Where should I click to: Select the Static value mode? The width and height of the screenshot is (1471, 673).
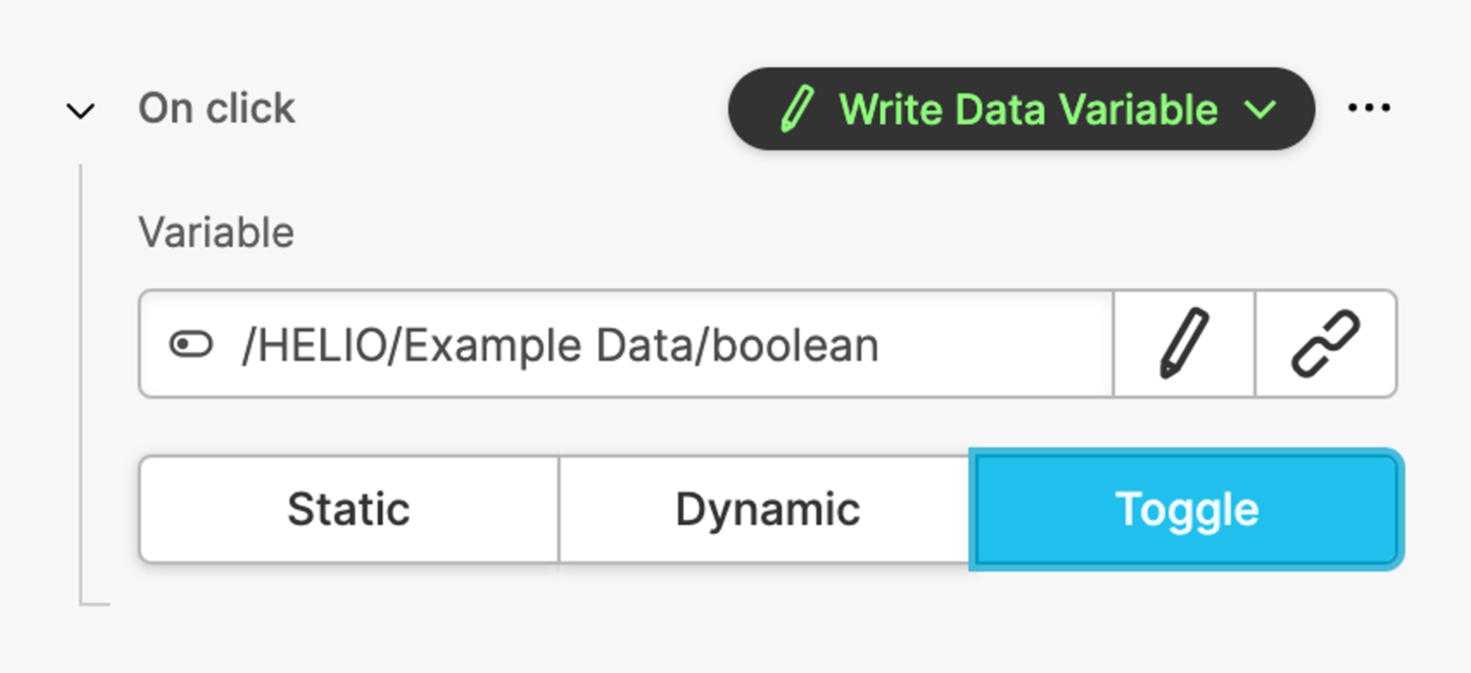coord(348,510)
